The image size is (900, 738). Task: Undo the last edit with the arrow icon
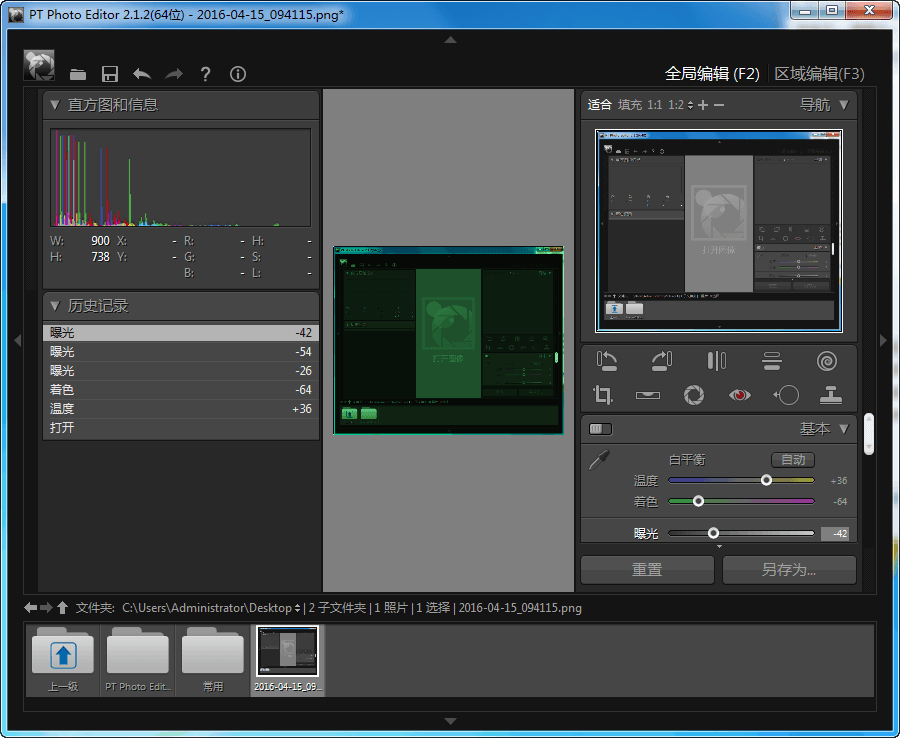(x=142, y=74)
